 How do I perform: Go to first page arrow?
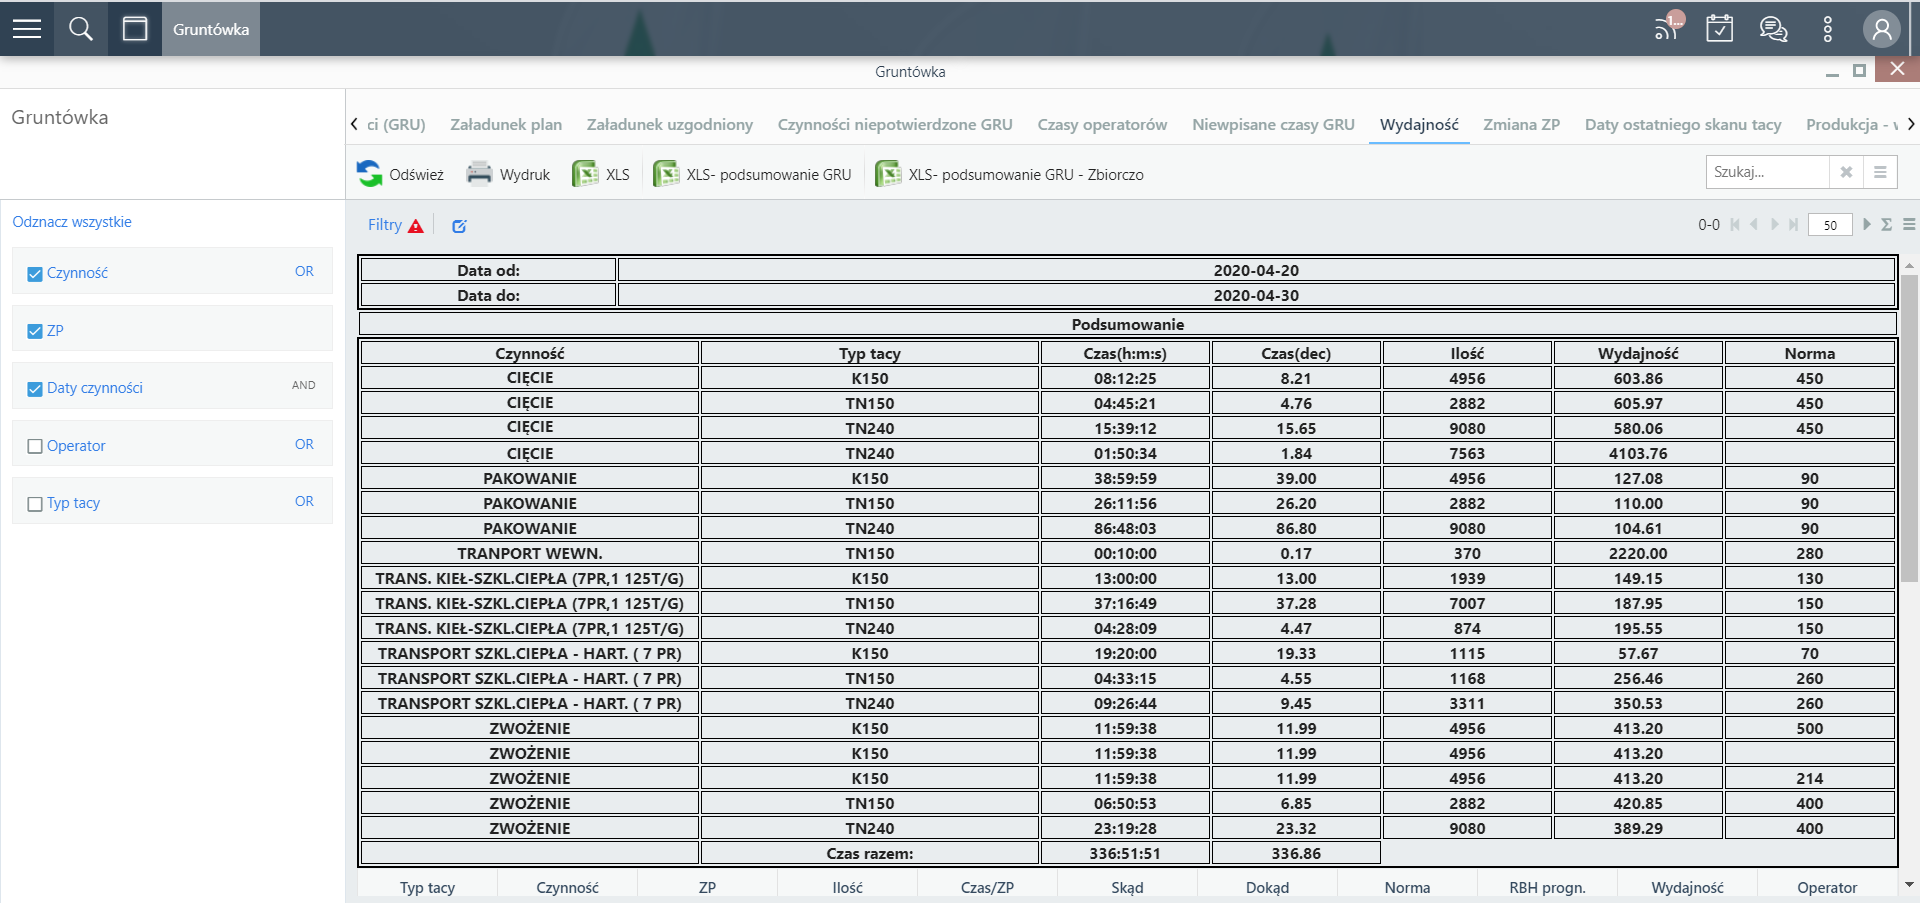tap(1735, 225)
